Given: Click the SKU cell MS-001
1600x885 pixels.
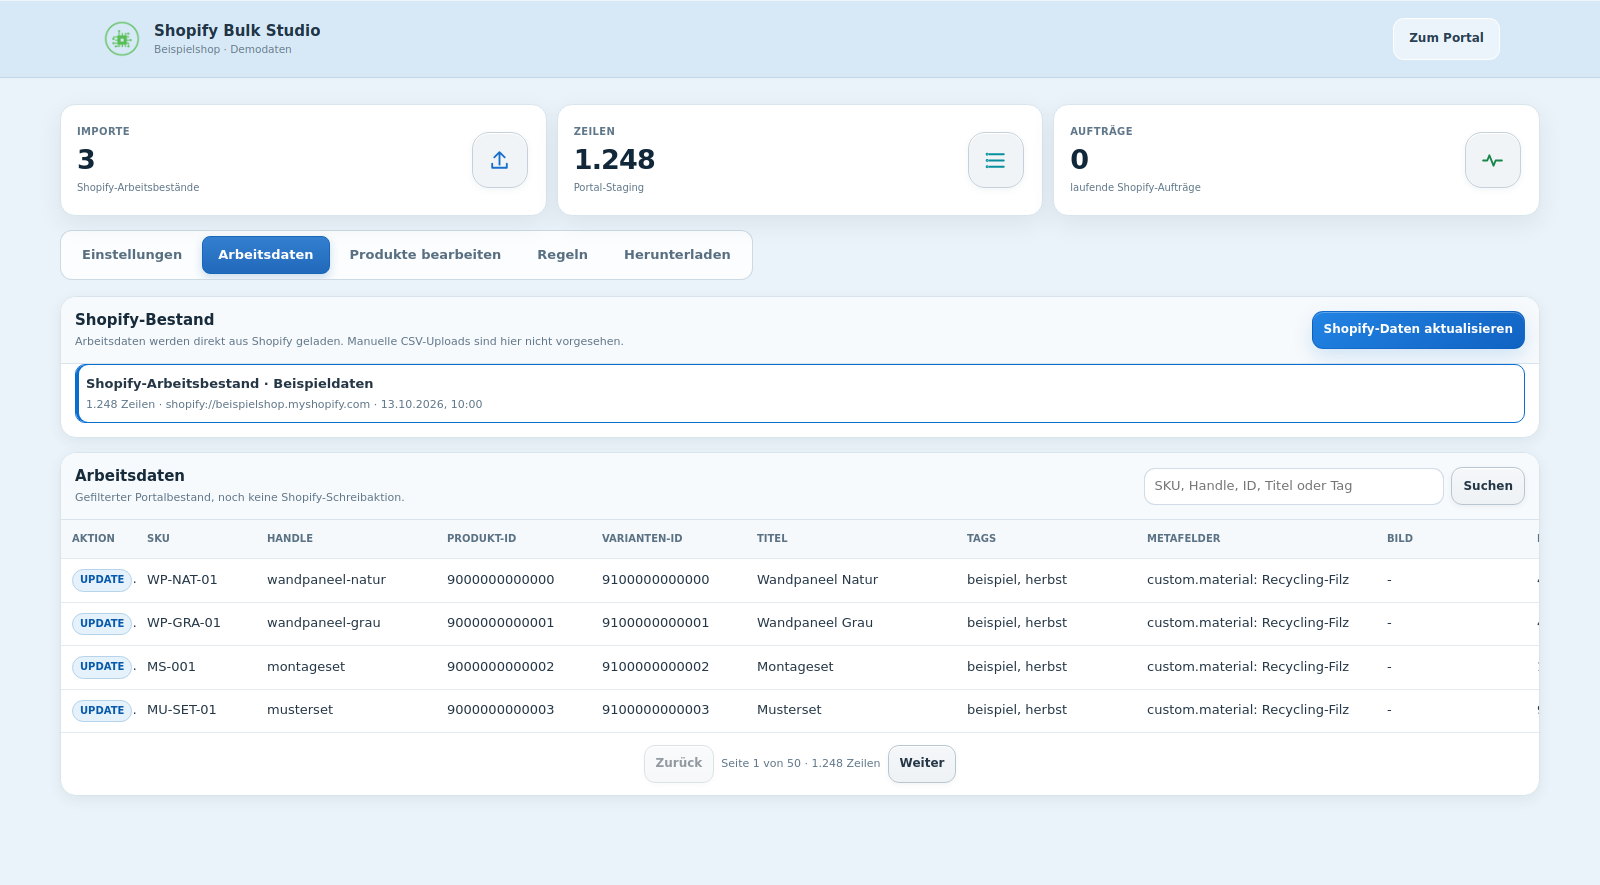Looking at the screenshot, I should coord(171,667).
